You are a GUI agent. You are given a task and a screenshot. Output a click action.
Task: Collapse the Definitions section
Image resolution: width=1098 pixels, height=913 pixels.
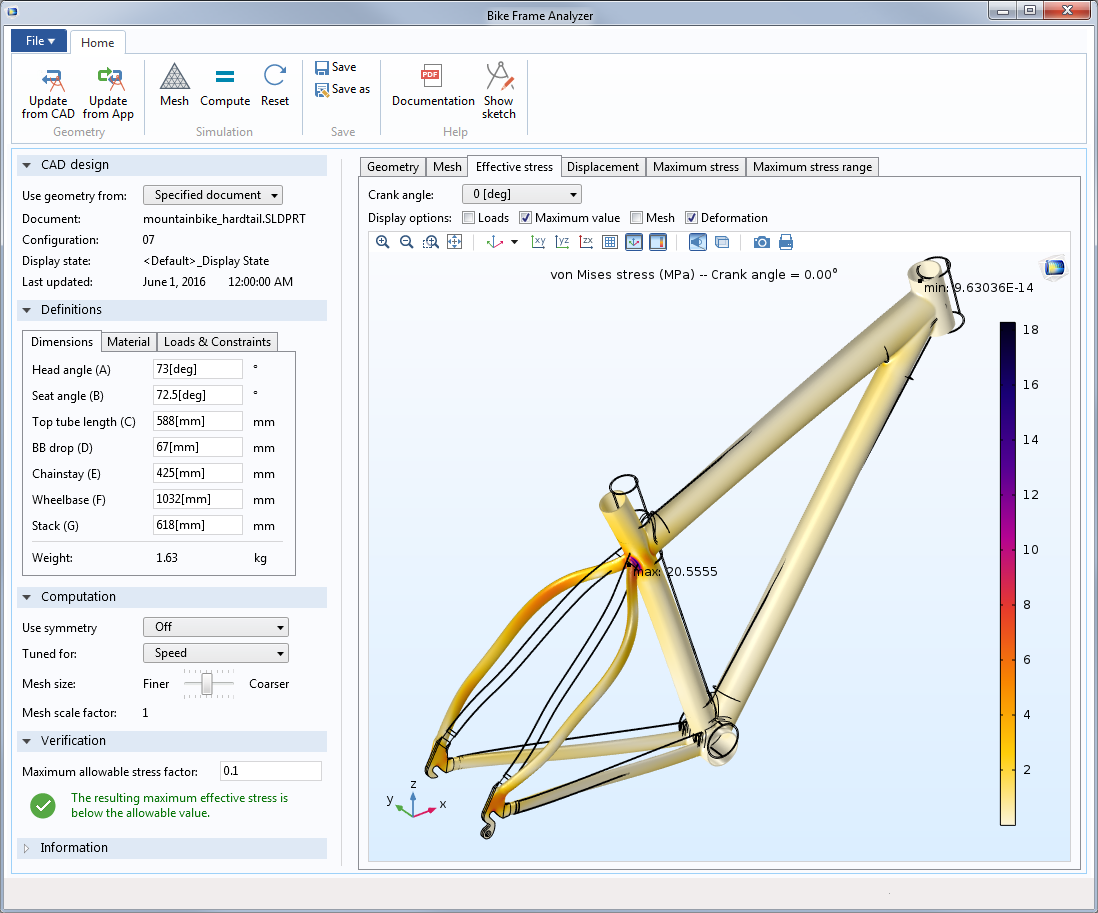27,310
